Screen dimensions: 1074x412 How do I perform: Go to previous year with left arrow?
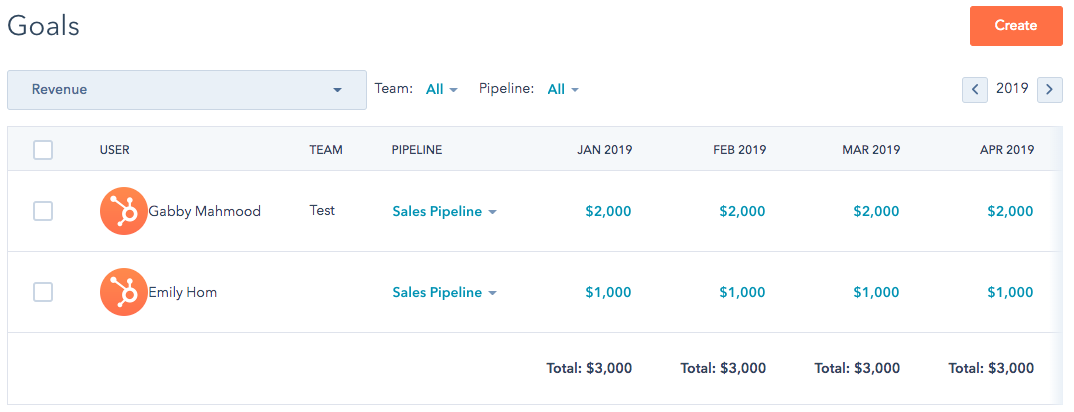(x=975, y=89)
